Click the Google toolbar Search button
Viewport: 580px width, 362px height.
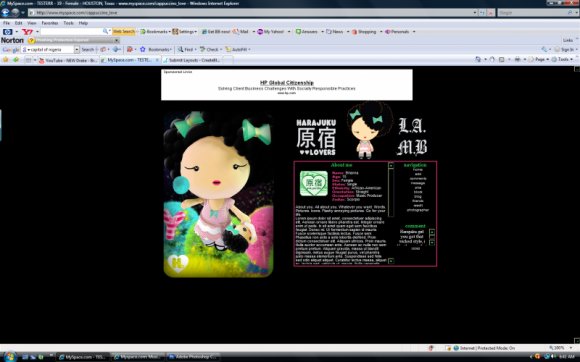(x=87, y=50)
